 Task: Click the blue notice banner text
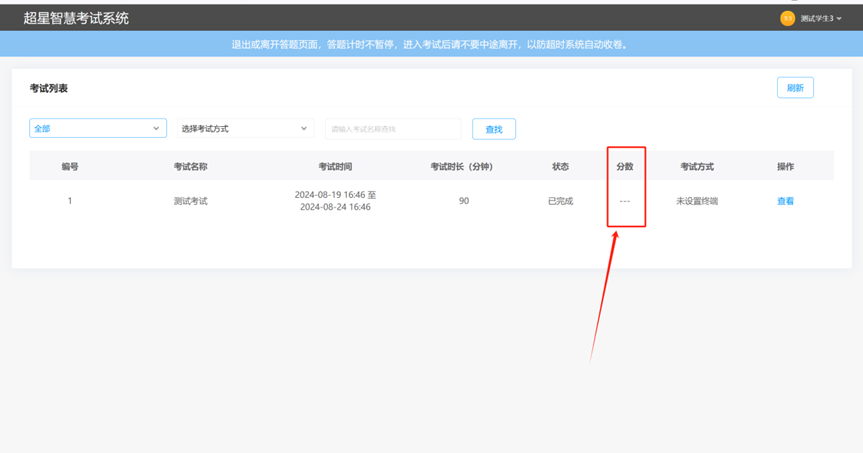click(x=430, y=45)
